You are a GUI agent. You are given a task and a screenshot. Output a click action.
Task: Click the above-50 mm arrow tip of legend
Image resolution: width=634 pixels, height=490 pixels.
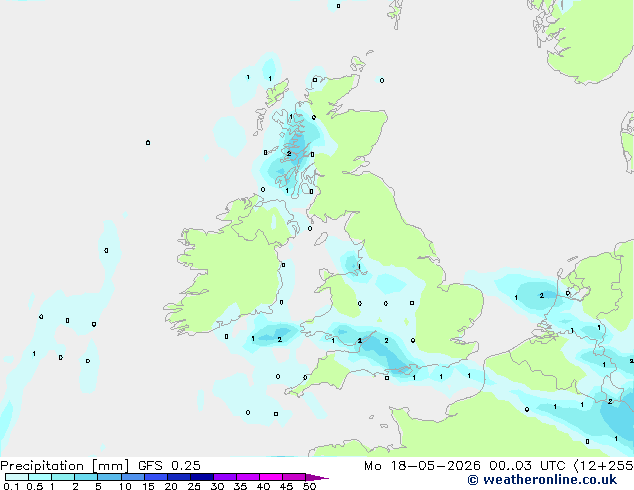coord(317,477)
